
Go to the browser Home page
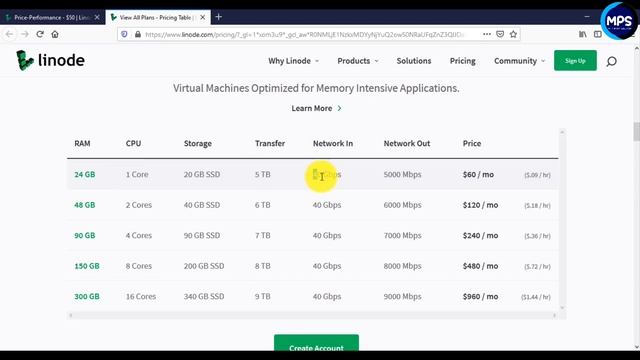55,34
